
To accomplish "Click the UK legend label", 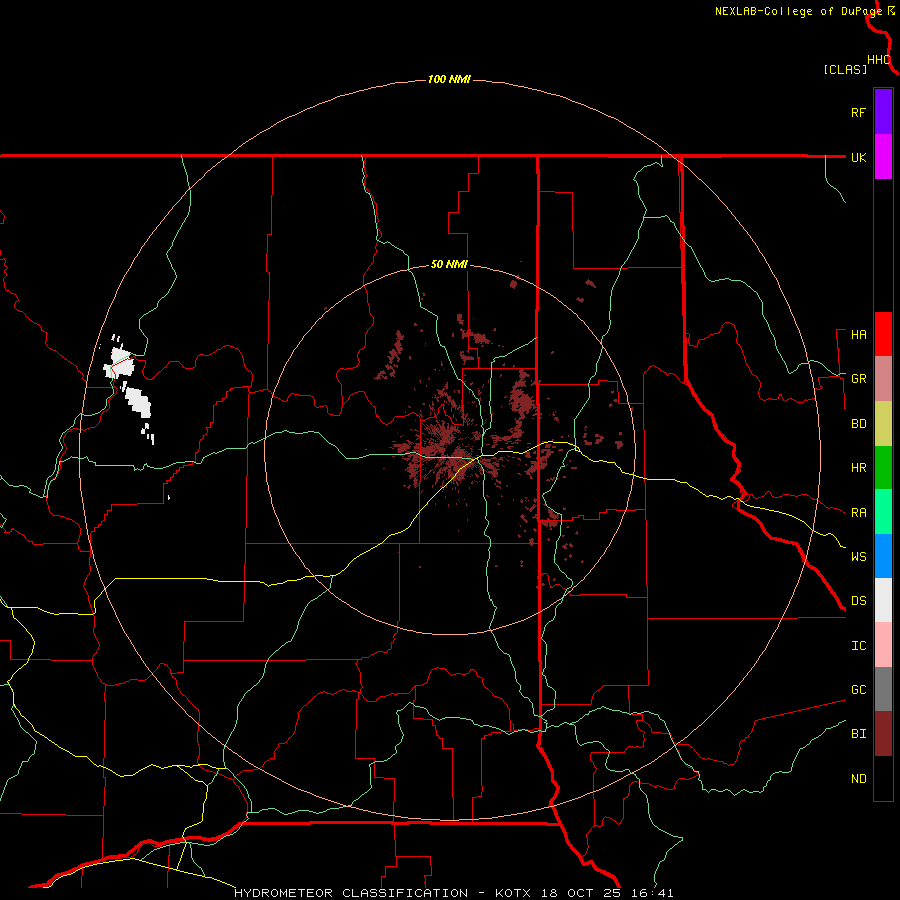I will coord(858,157).
